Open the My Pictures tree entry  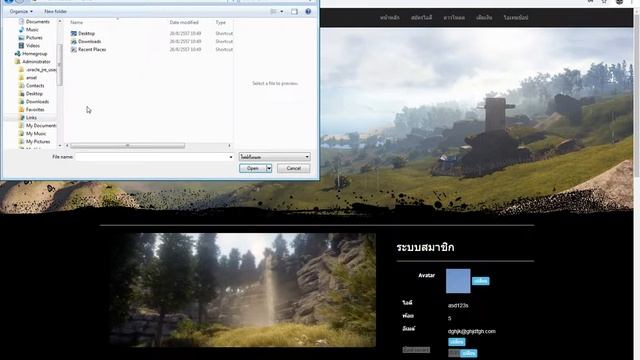tap(35, 142)
